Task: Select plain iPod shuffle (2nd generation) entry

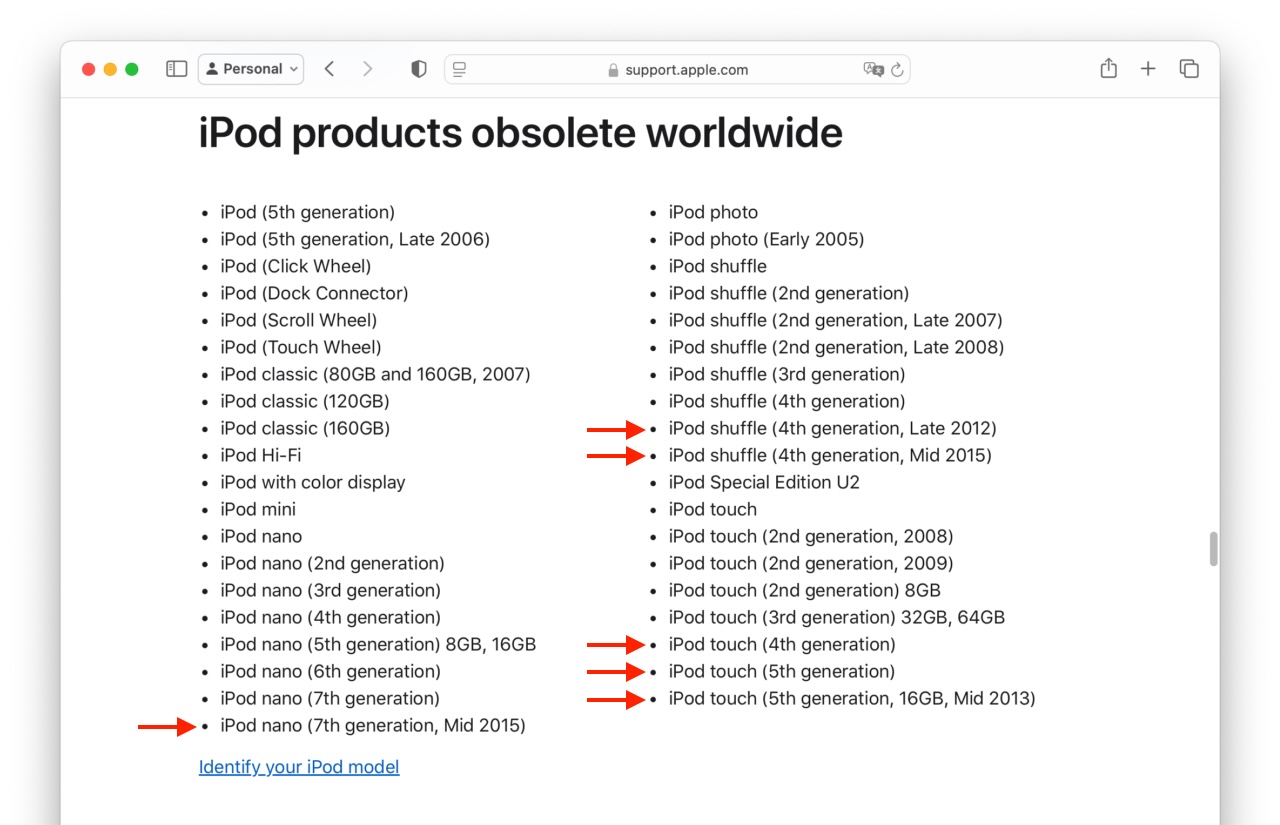Action: [789, 293]
